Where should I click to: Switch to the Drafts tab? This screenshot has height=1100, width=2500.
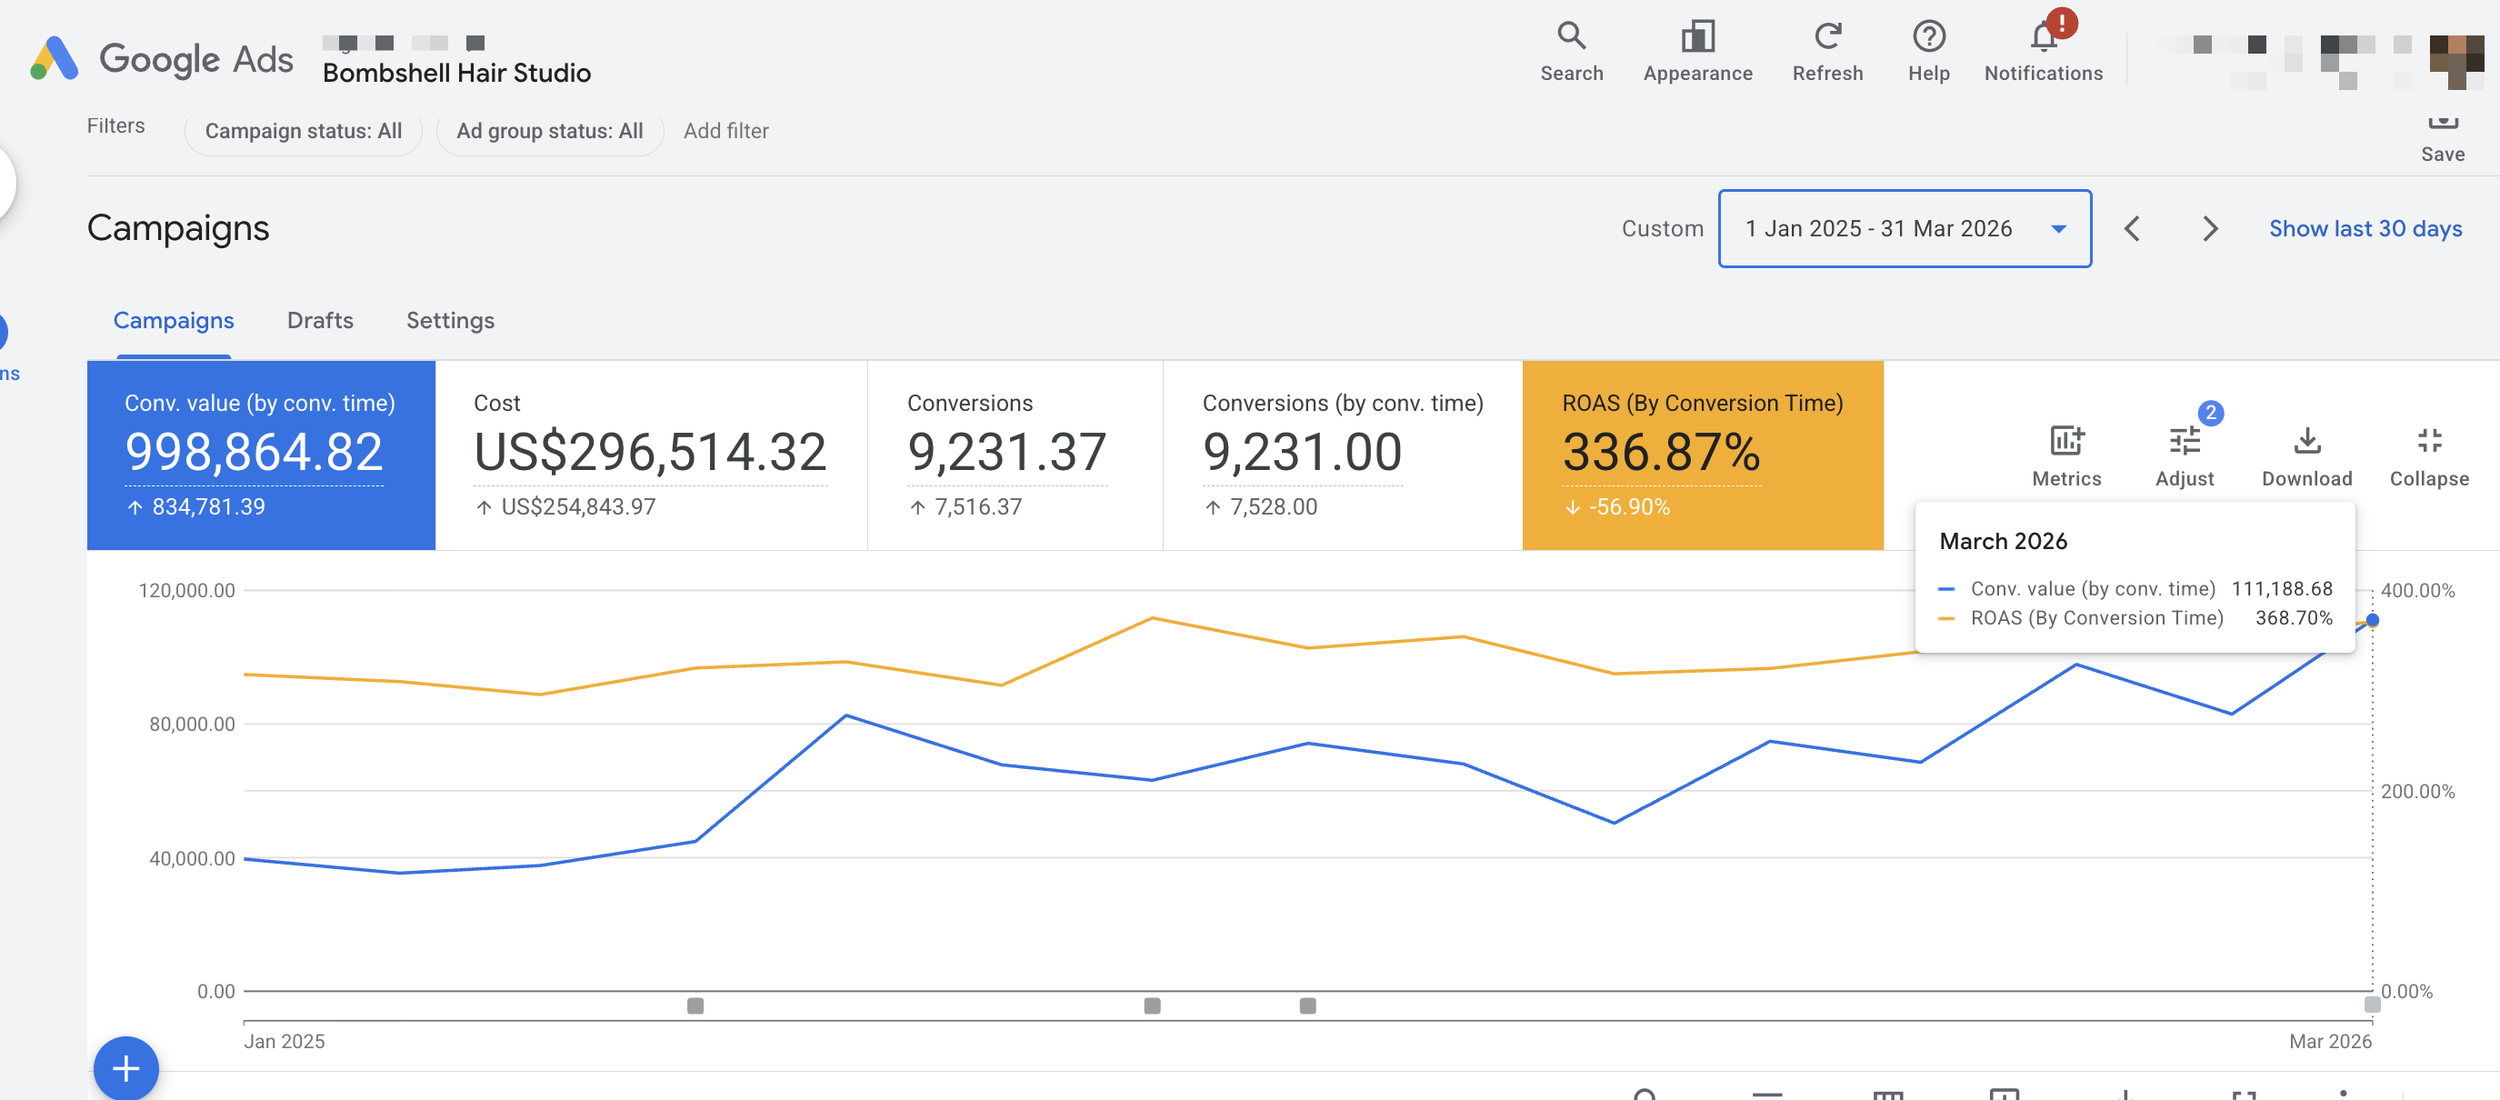pos(320,320)
